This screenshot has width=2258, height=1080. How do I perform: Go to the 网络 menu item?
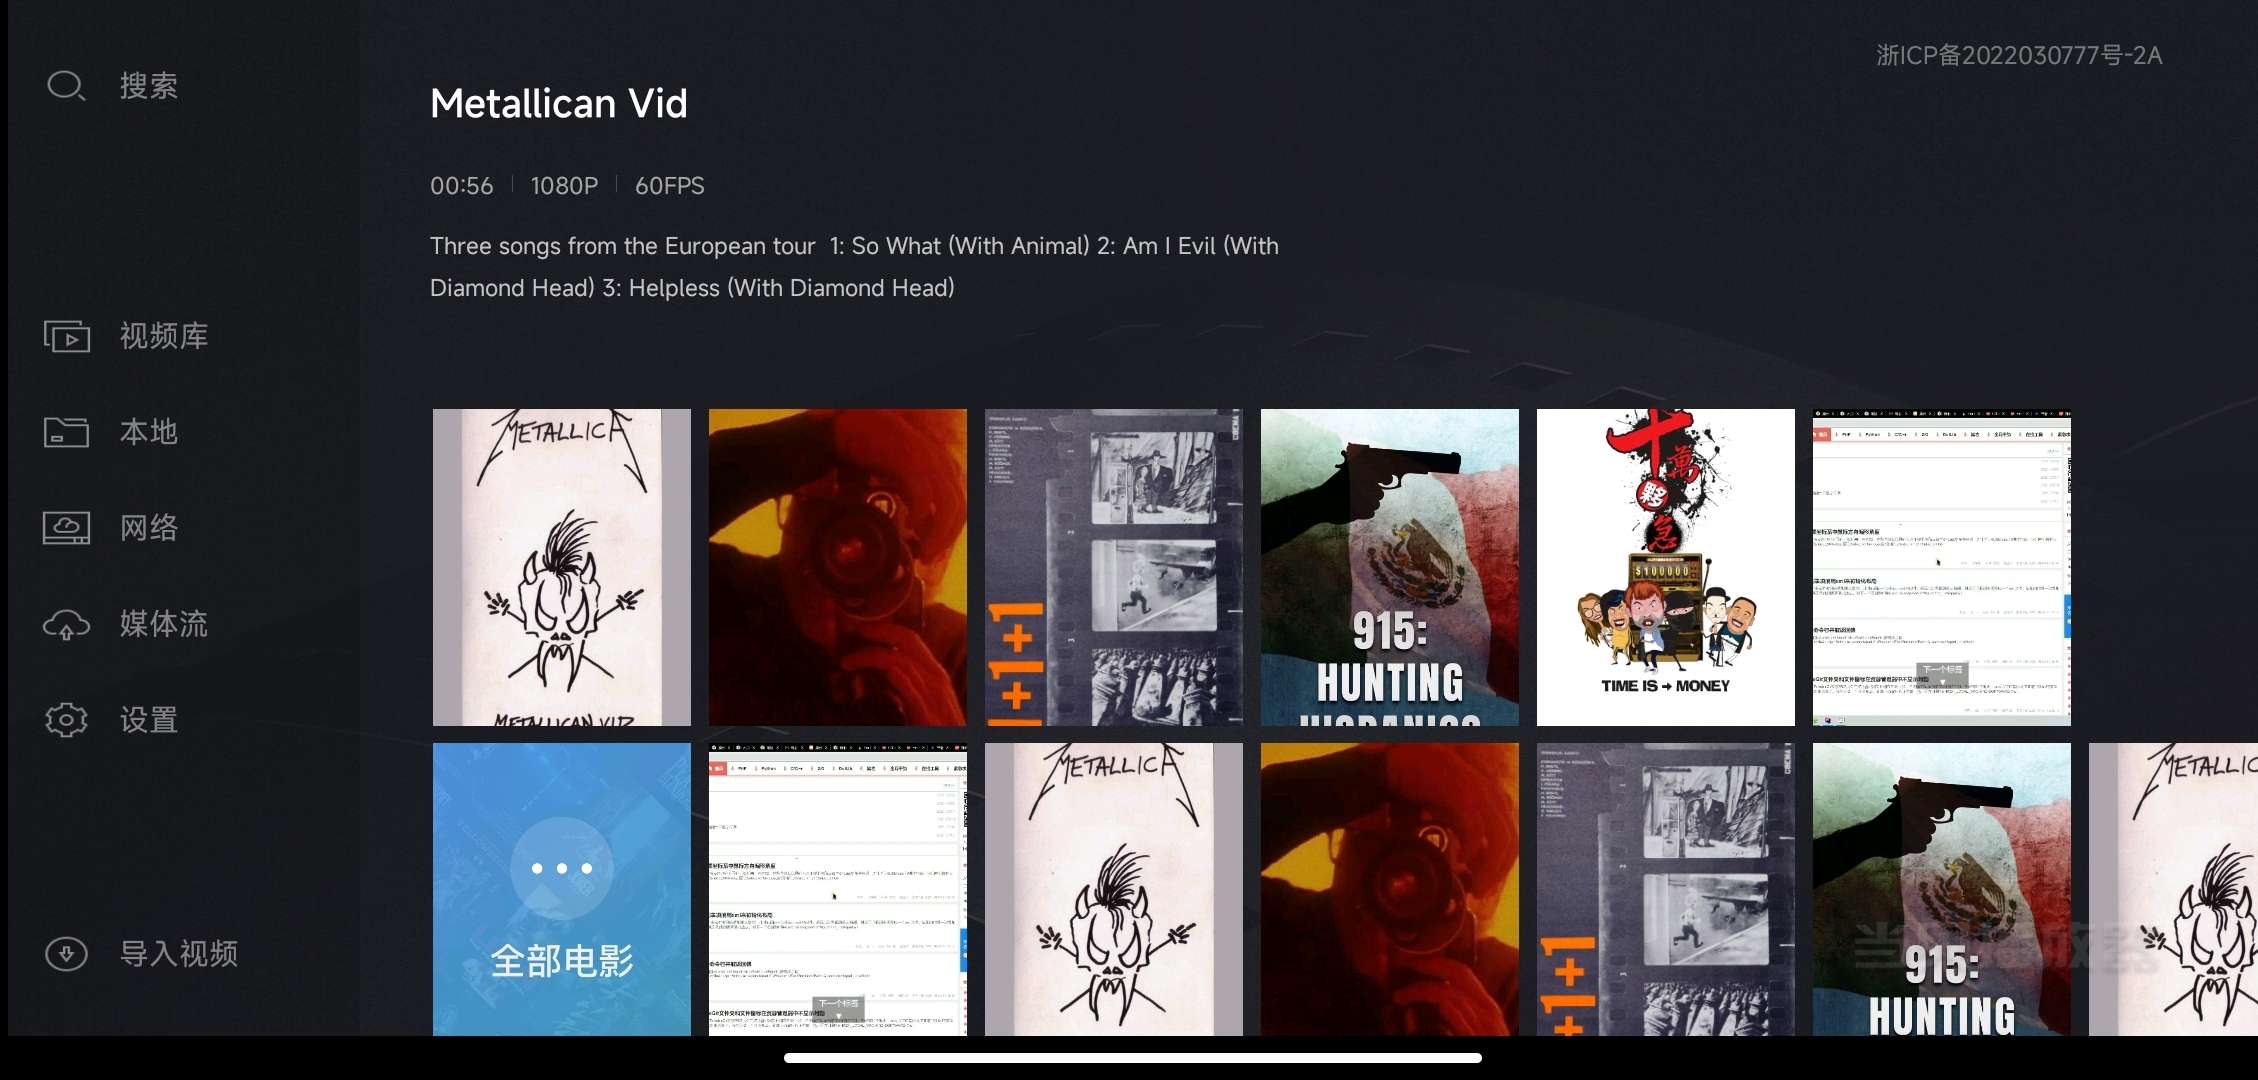(x=149, y=528)
